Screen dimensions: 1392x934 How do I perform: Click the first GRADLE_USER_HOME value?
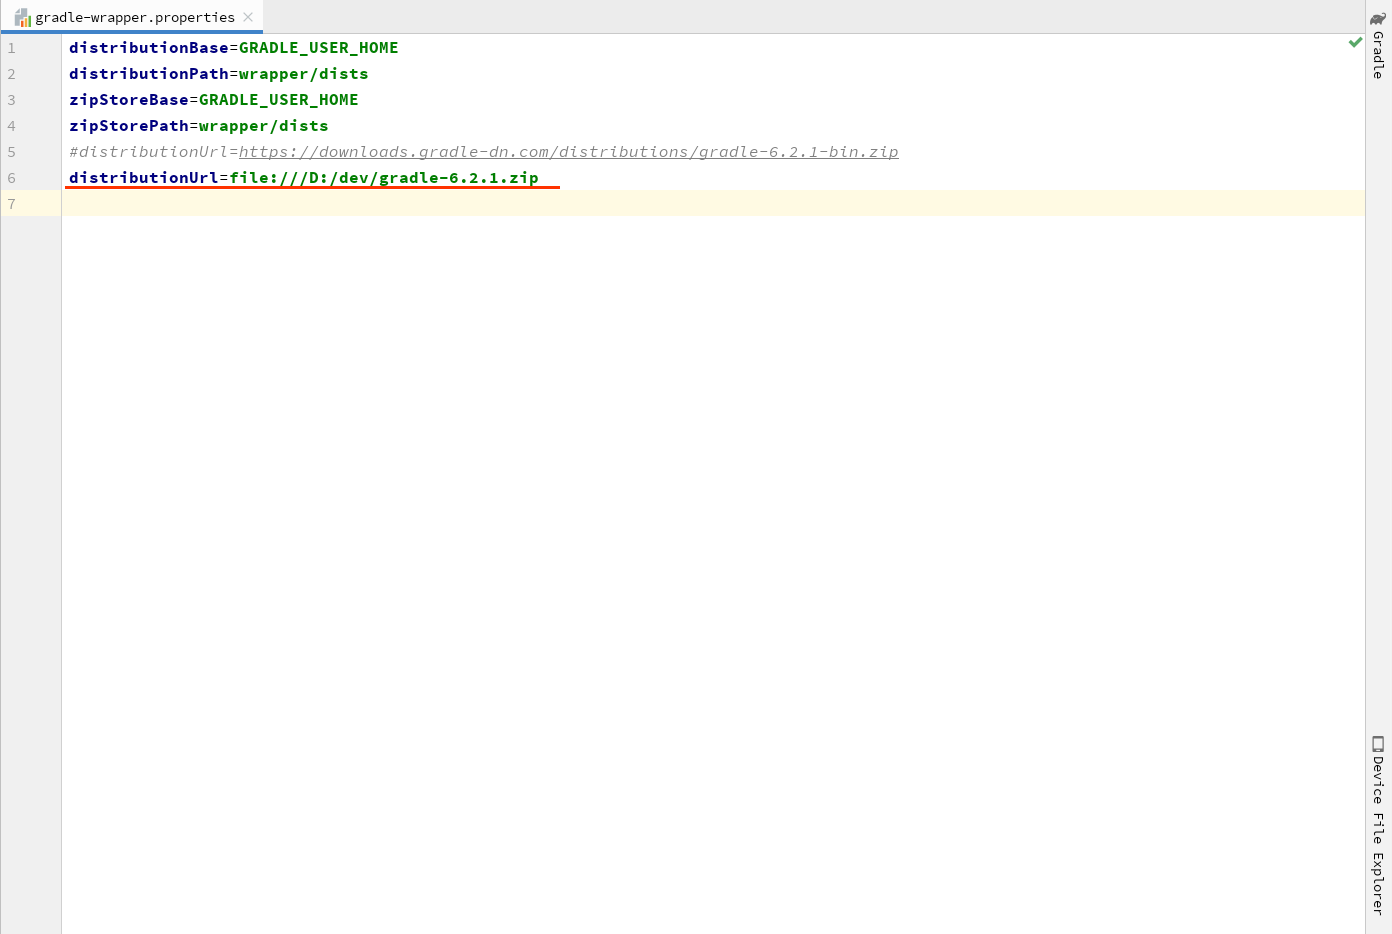(x=319, y=48)
